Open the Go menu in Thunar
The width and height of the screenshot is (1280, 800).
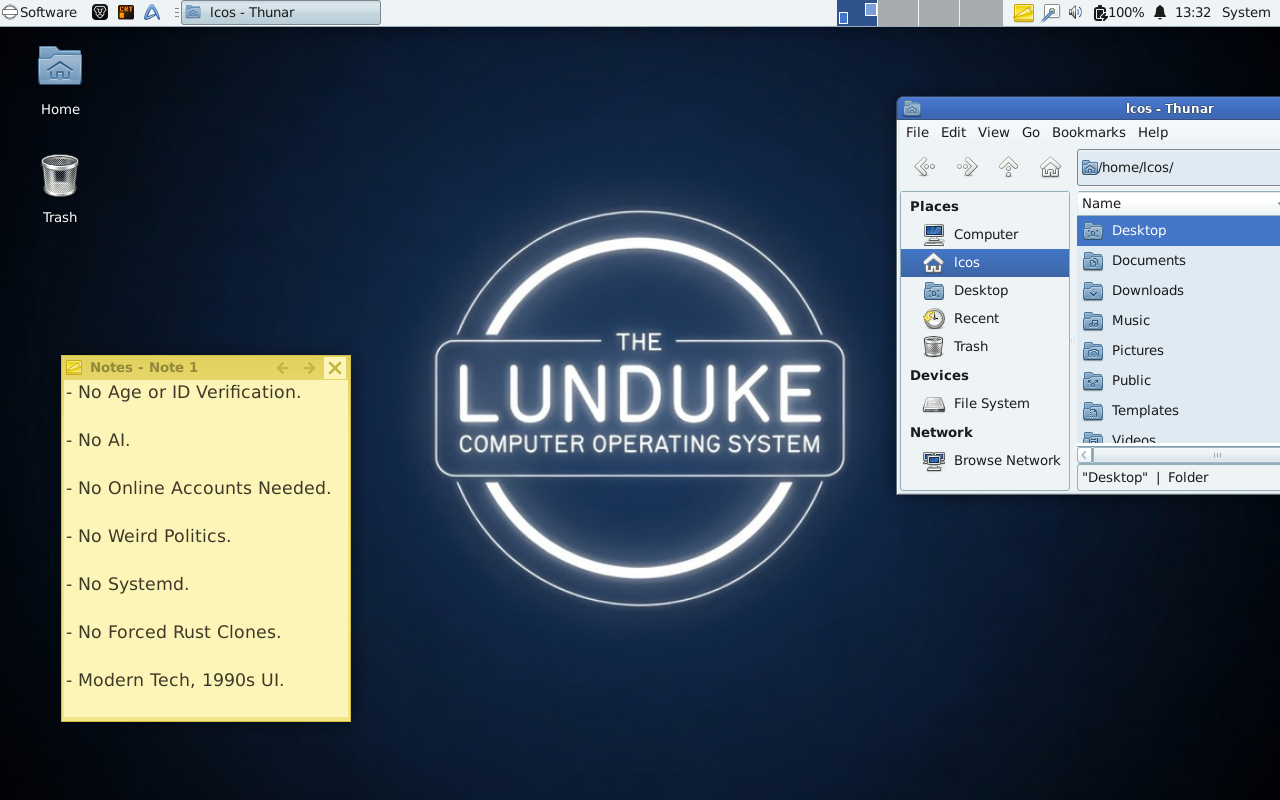(x=1031, y=132)
